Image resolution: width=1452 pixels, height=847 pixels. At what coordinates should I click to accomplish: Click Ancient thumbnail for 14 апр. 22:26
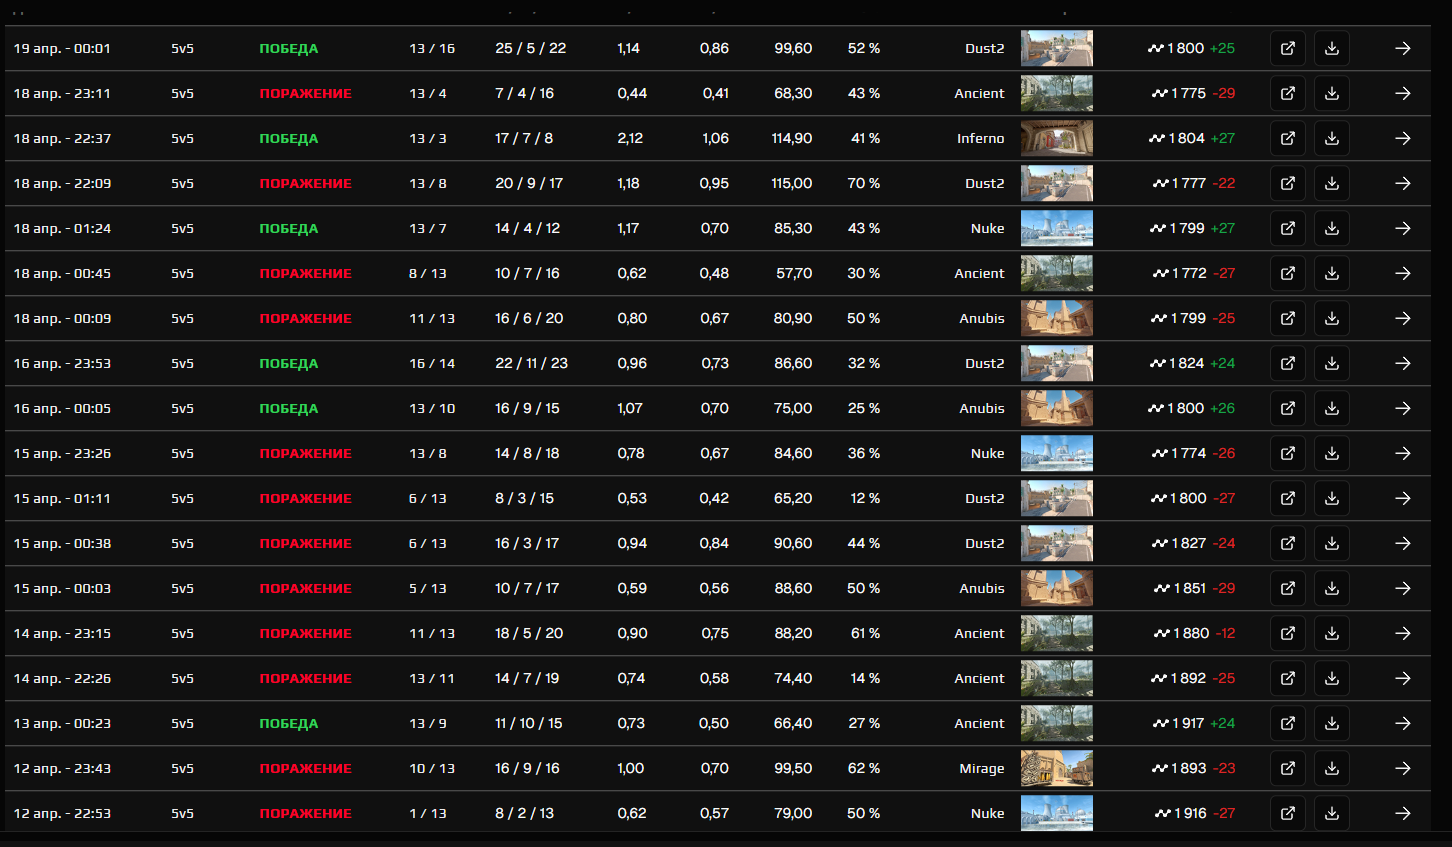click(x=1057, y=678)
